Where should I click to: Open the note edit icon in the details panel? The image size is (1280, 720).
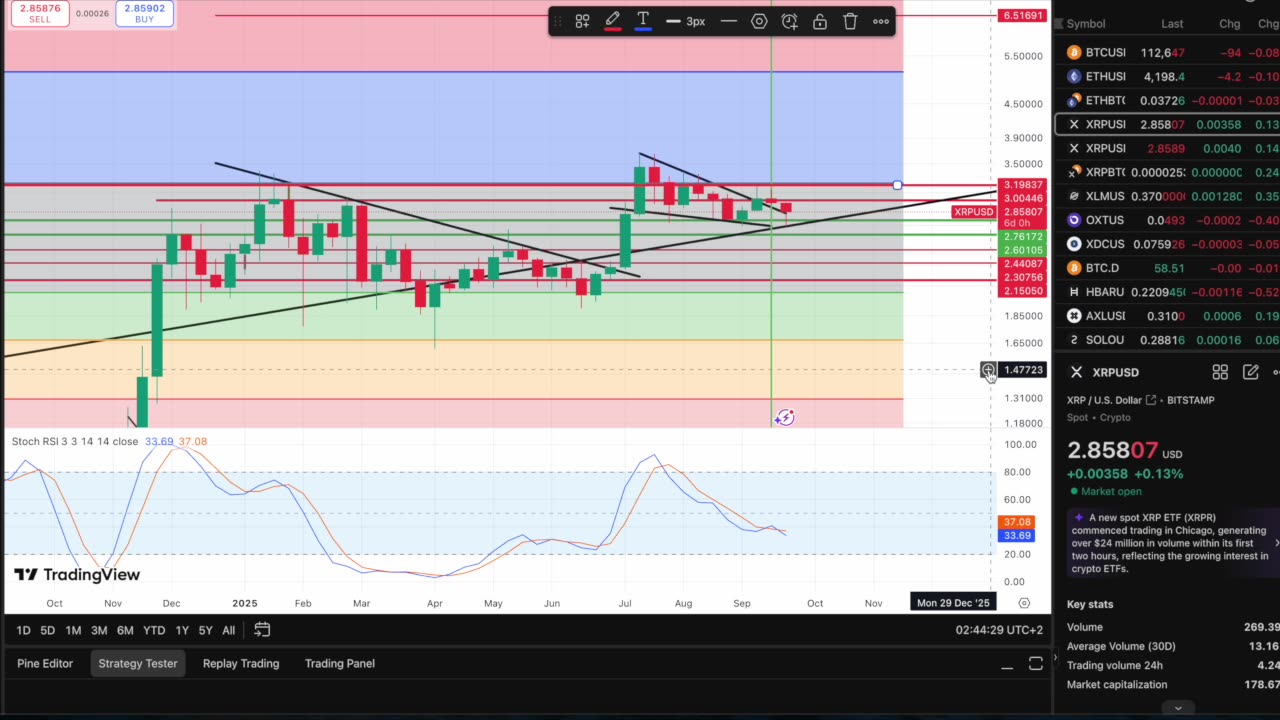1250,372
